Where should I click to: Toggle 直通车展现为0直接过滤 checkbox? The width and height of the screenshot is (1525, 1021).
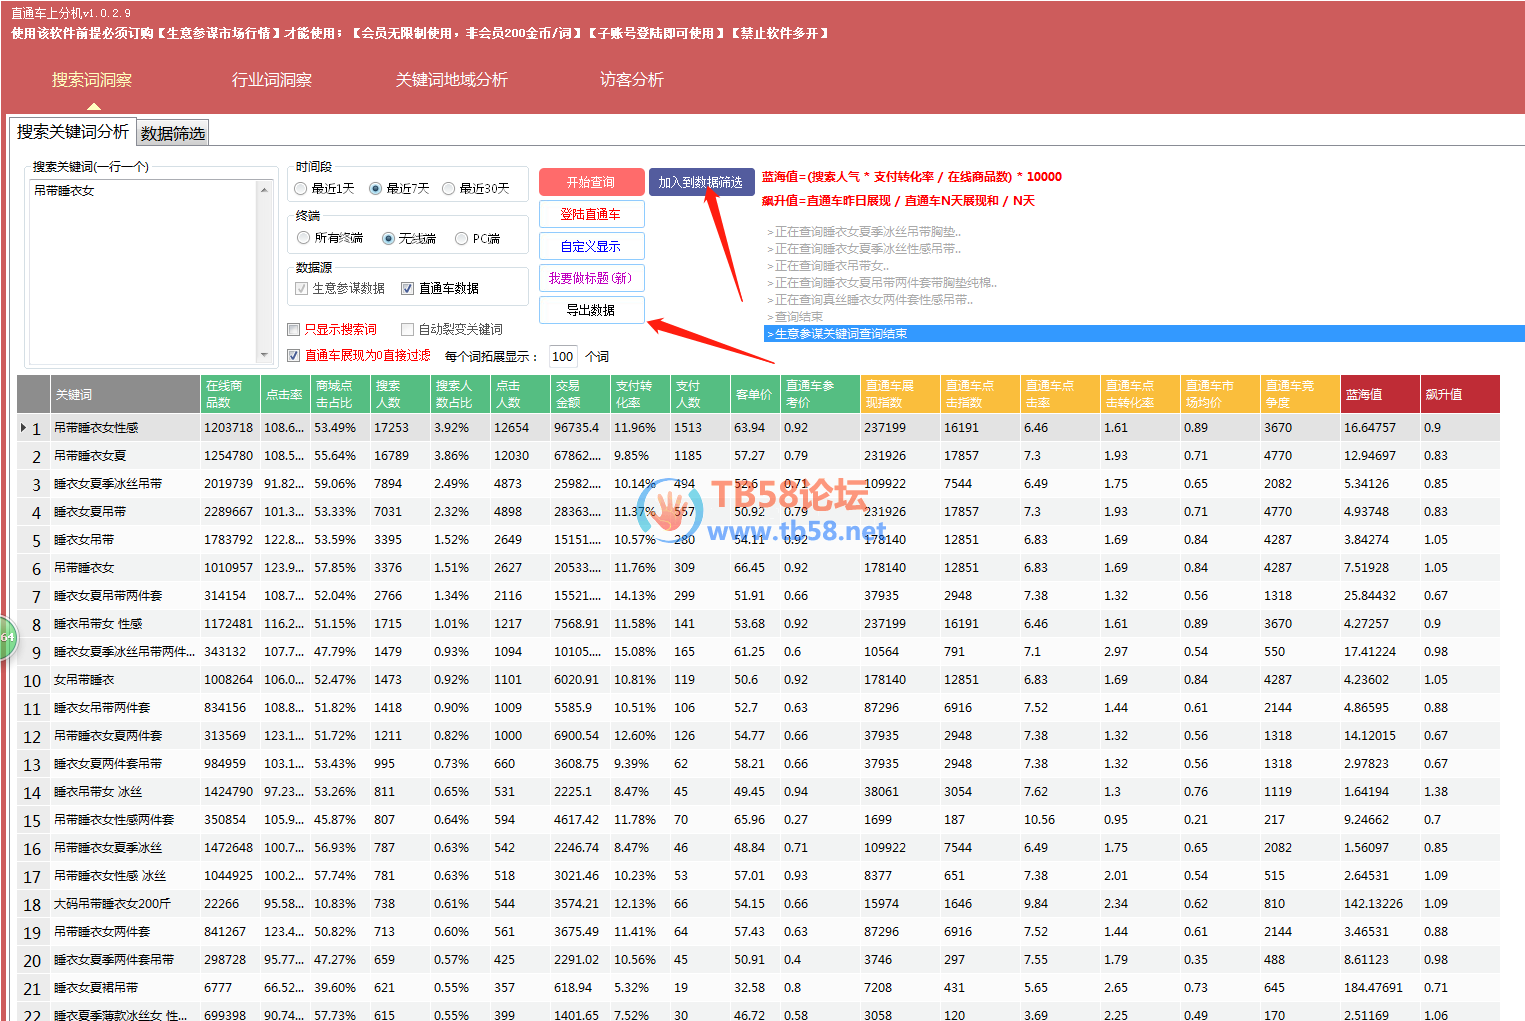click(x=294, y=355)
